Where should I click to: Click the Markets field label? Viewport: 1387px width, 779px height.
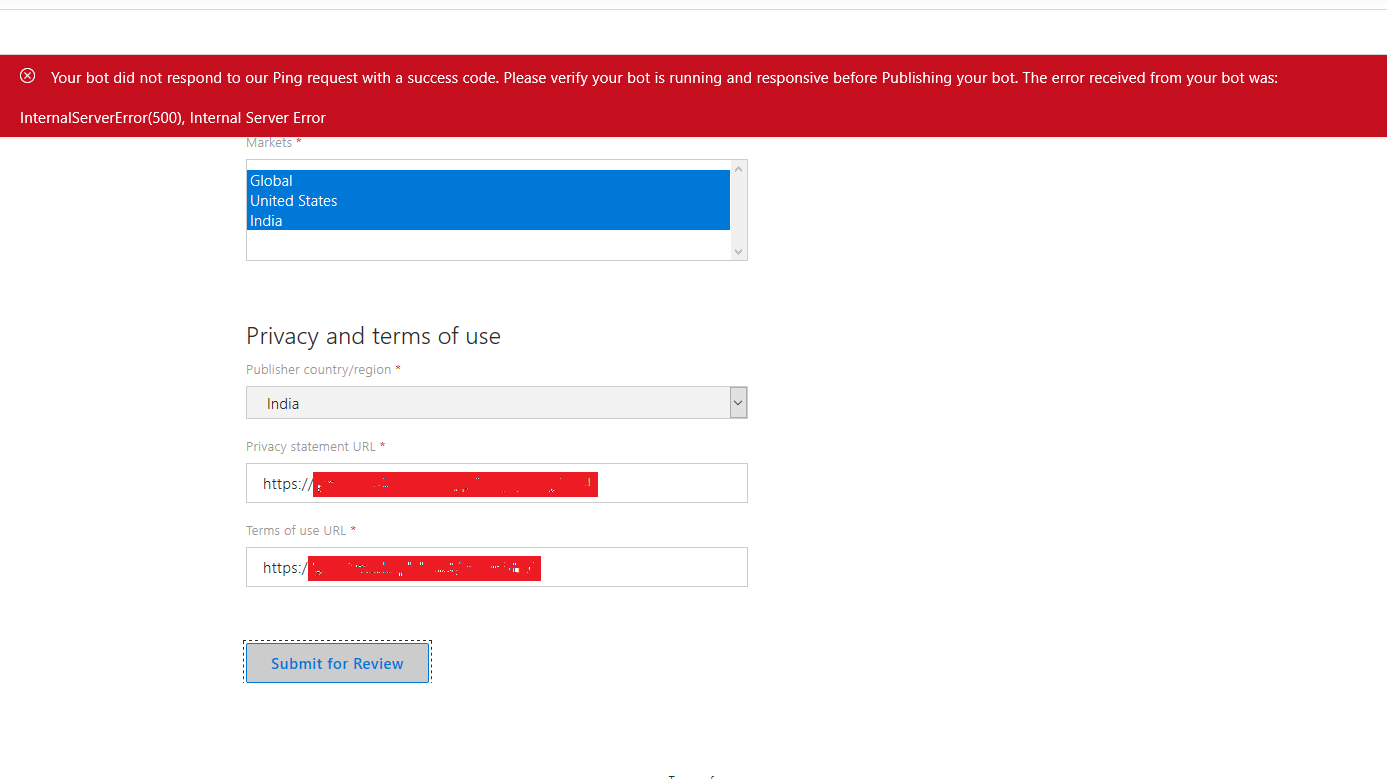coord(273,143)
